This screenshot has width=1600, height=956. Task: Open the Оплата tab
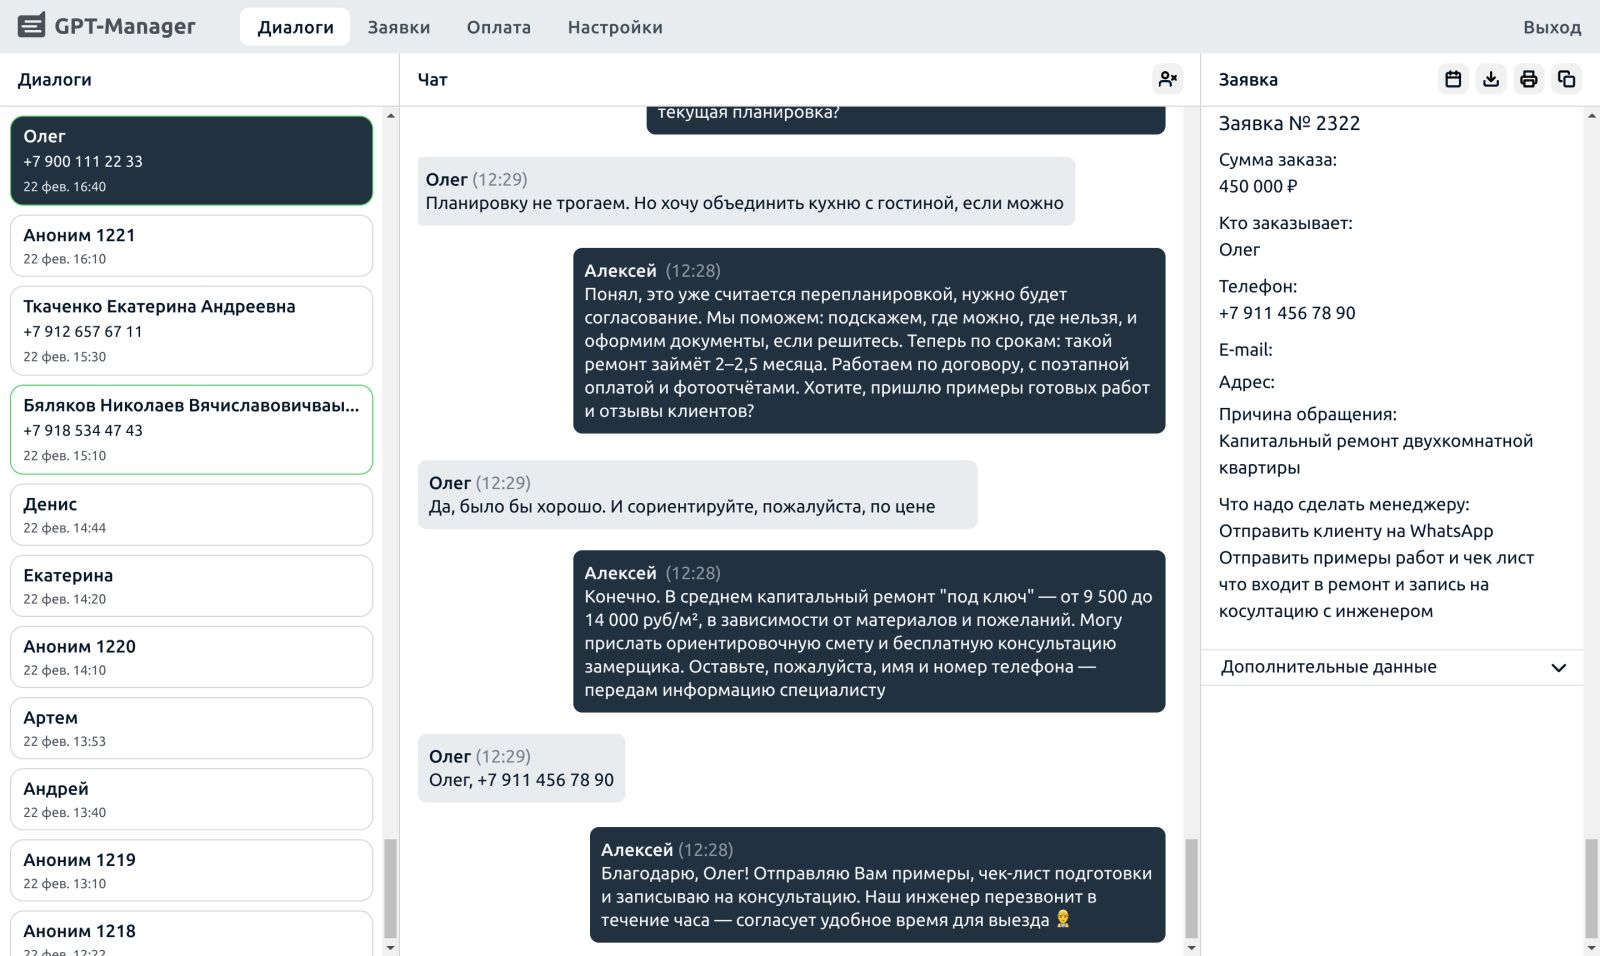498,27
